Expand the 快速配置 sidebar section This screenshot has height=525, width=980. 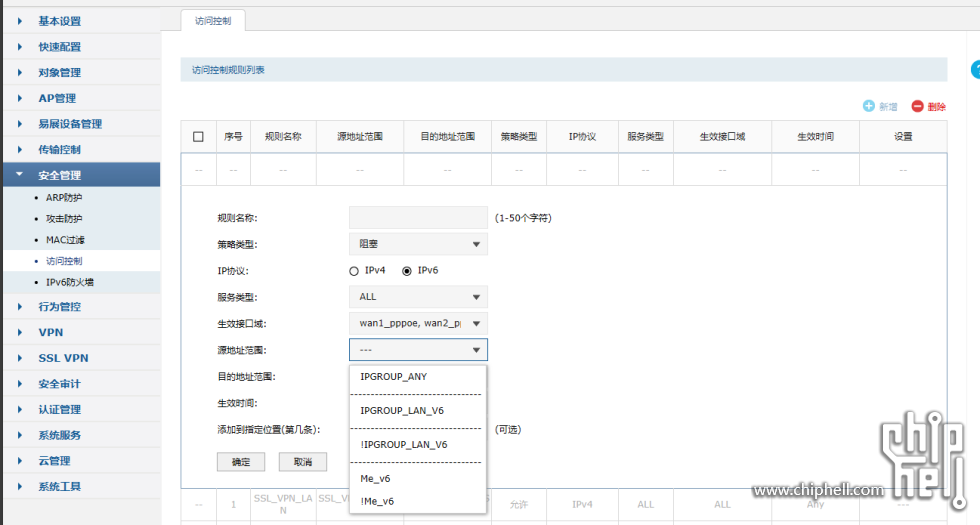click(81, 47)
